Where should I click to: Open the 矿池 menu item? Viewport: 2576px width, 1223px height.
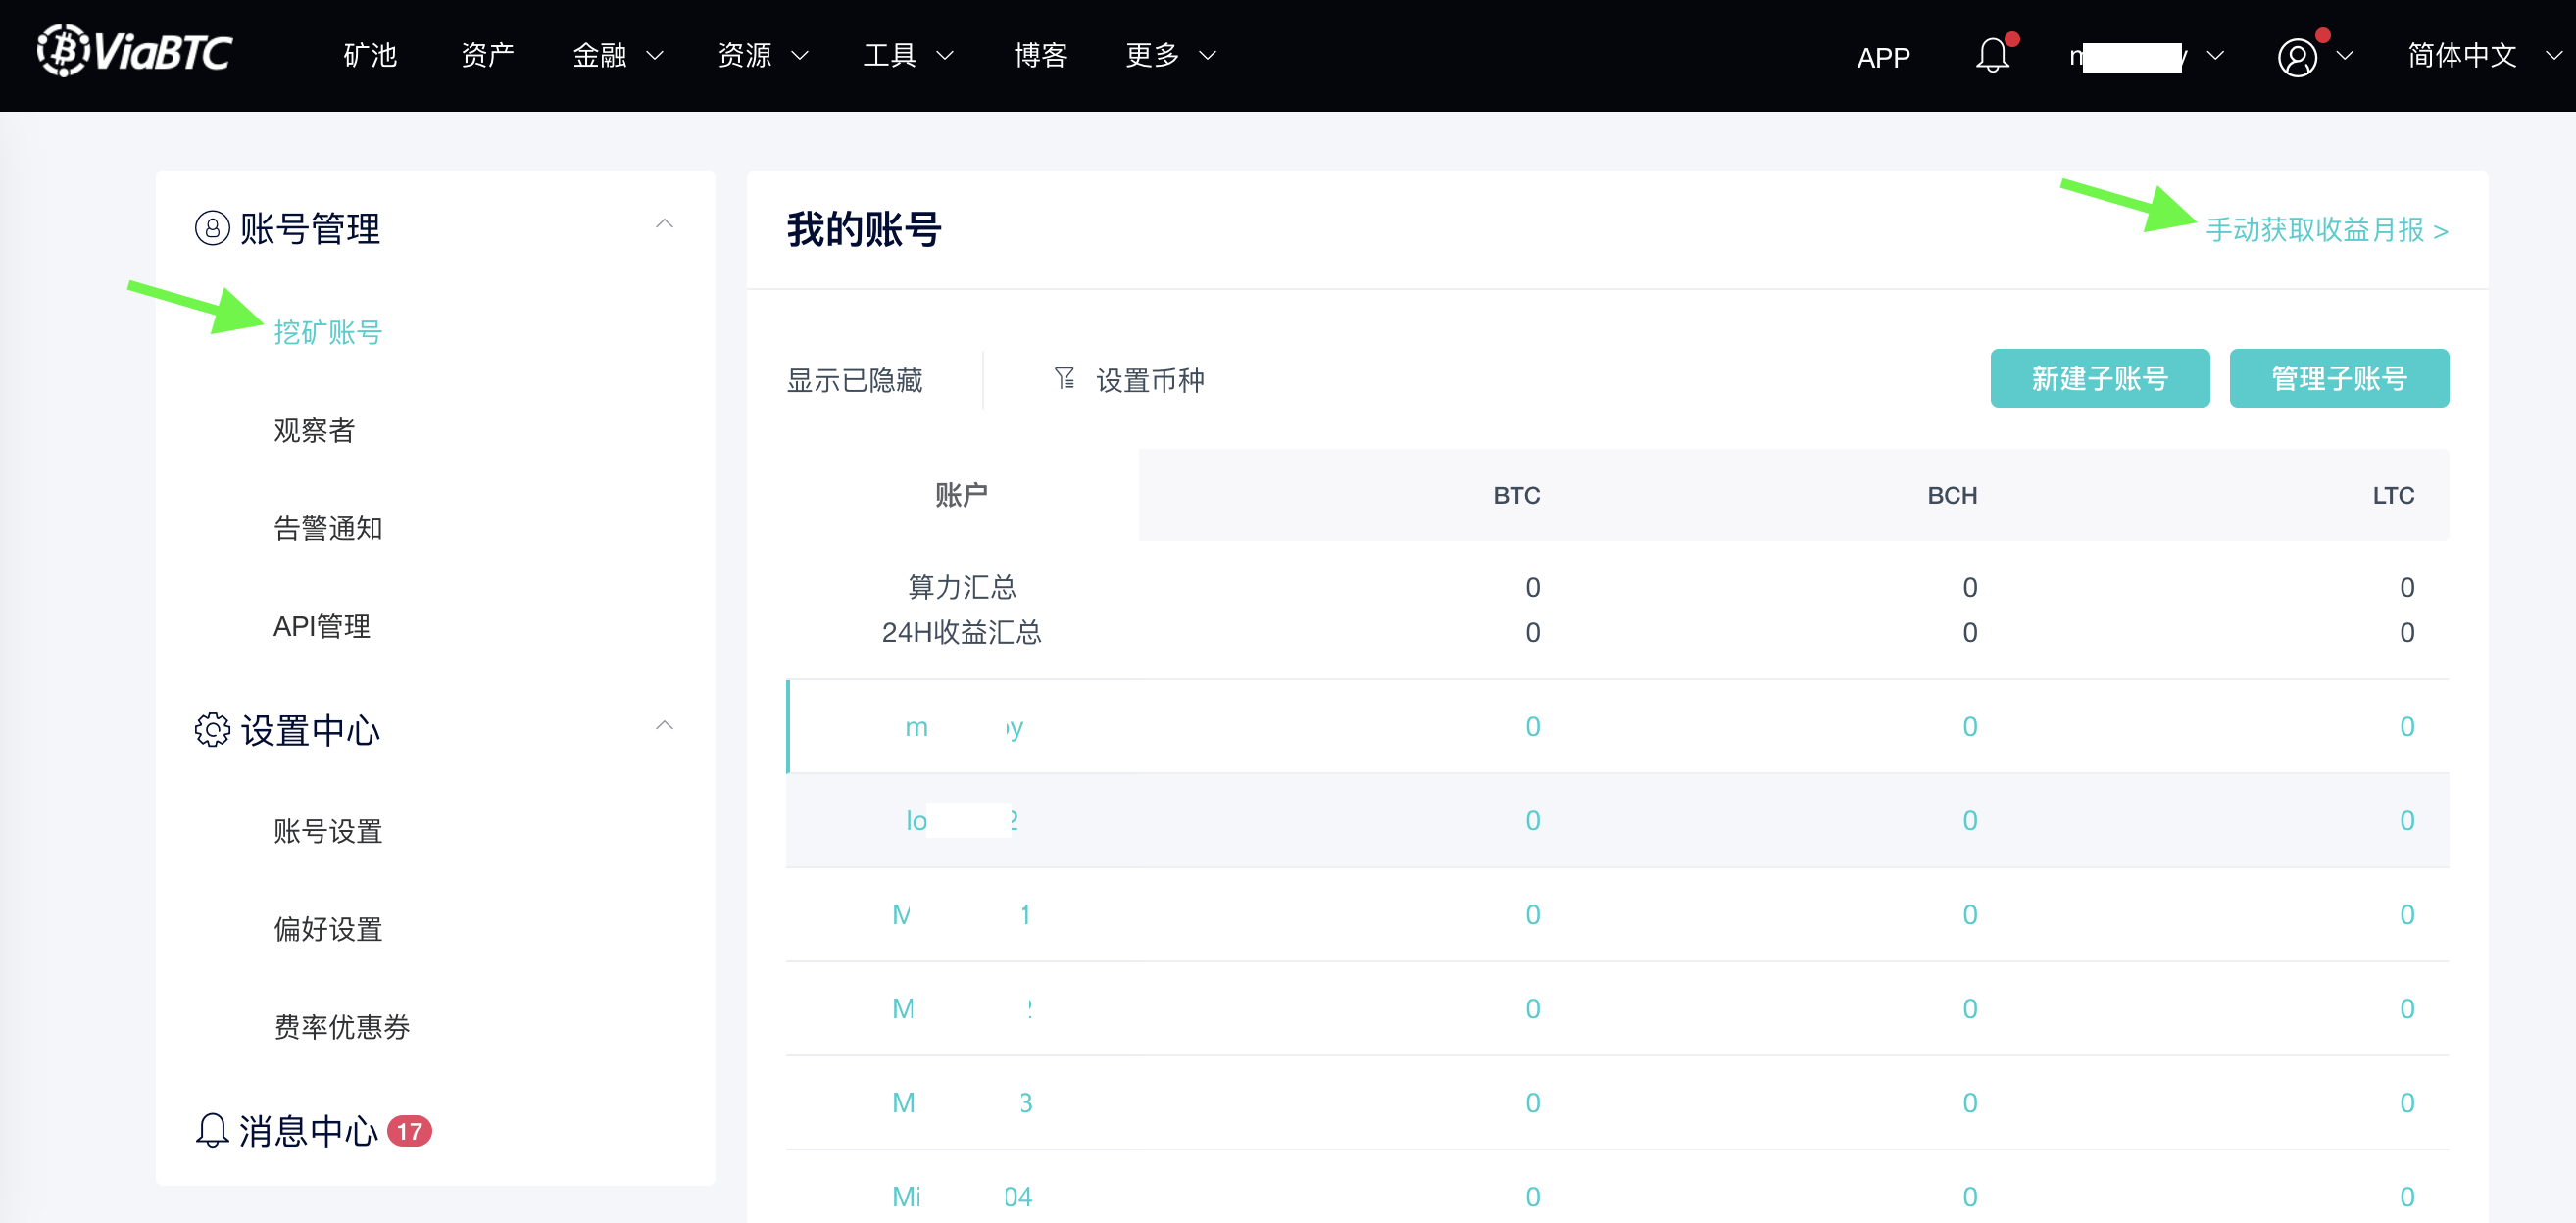[x=370, y=55]
